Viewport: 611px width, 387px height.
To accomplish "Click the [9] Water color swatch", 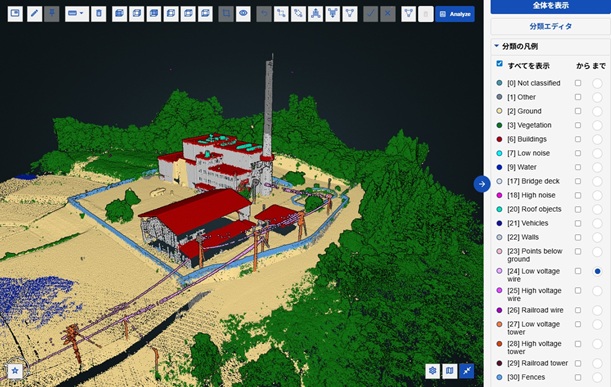I will tap(499, 167).
